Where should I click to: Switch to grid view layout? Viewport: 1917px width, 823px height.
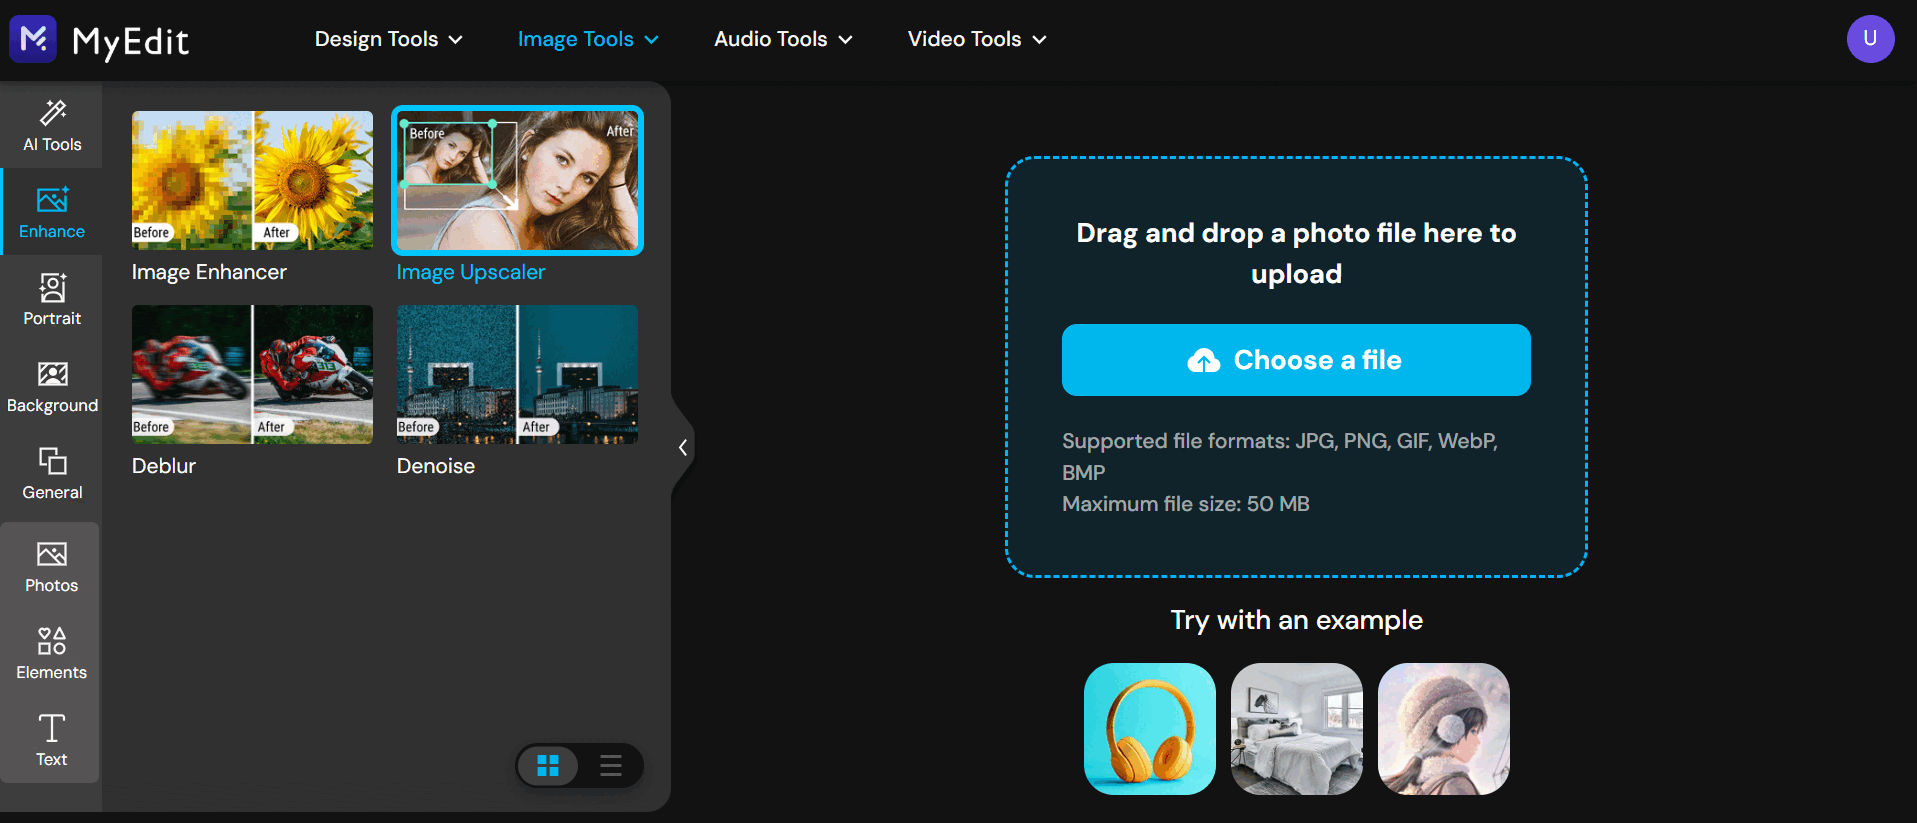548,766
